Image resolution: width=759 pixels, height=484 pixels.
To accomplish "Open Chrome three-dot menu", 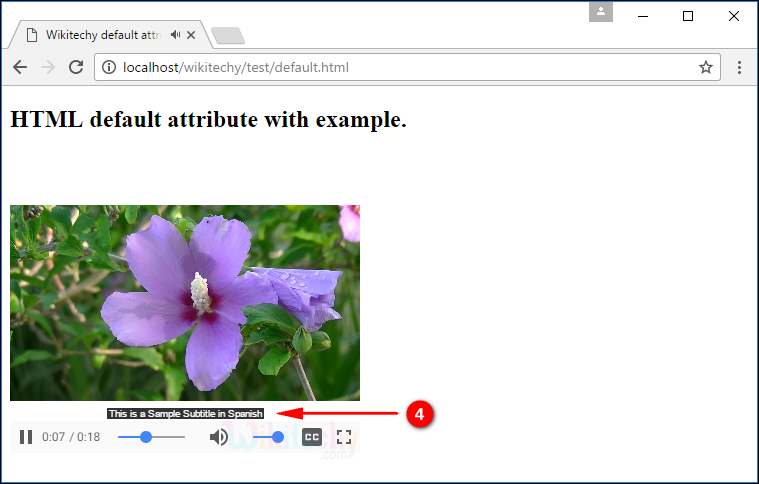I will point(739,68).
